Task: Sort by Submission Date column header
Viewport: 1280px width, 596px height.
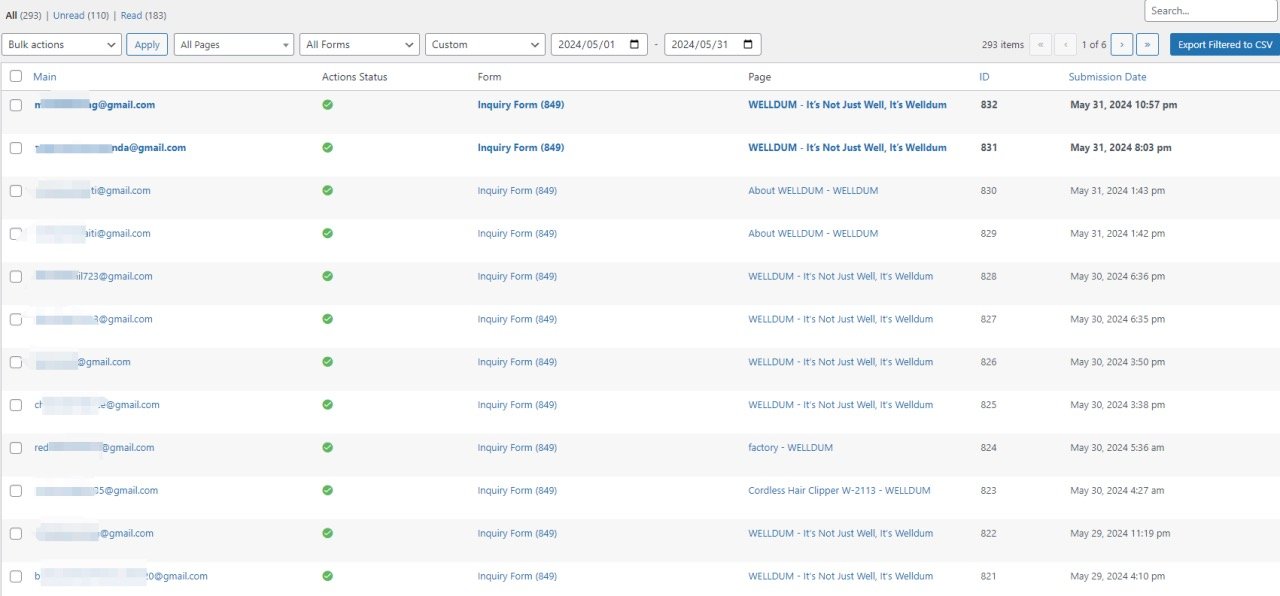Action: pos(1107,77)
